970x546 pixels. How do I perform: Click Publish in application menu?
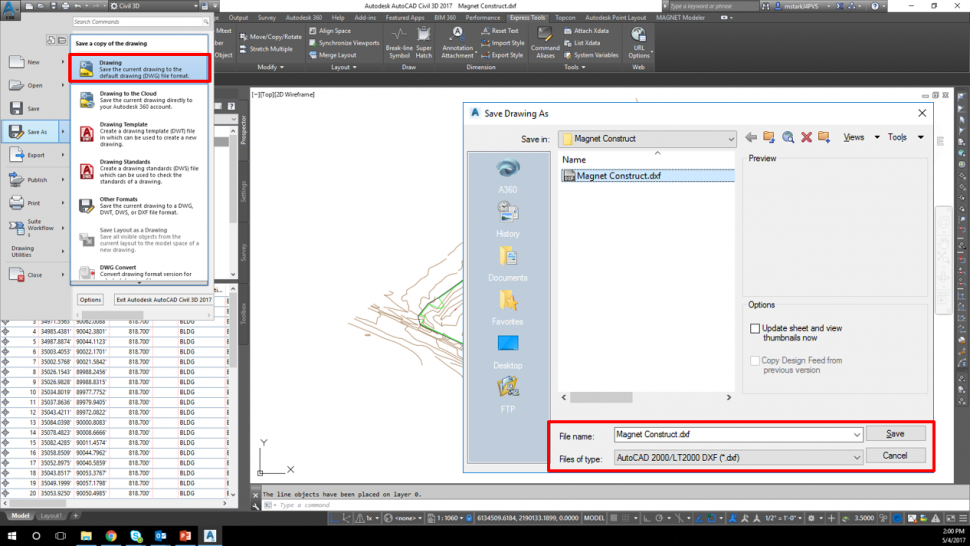(x=36, y=180)
